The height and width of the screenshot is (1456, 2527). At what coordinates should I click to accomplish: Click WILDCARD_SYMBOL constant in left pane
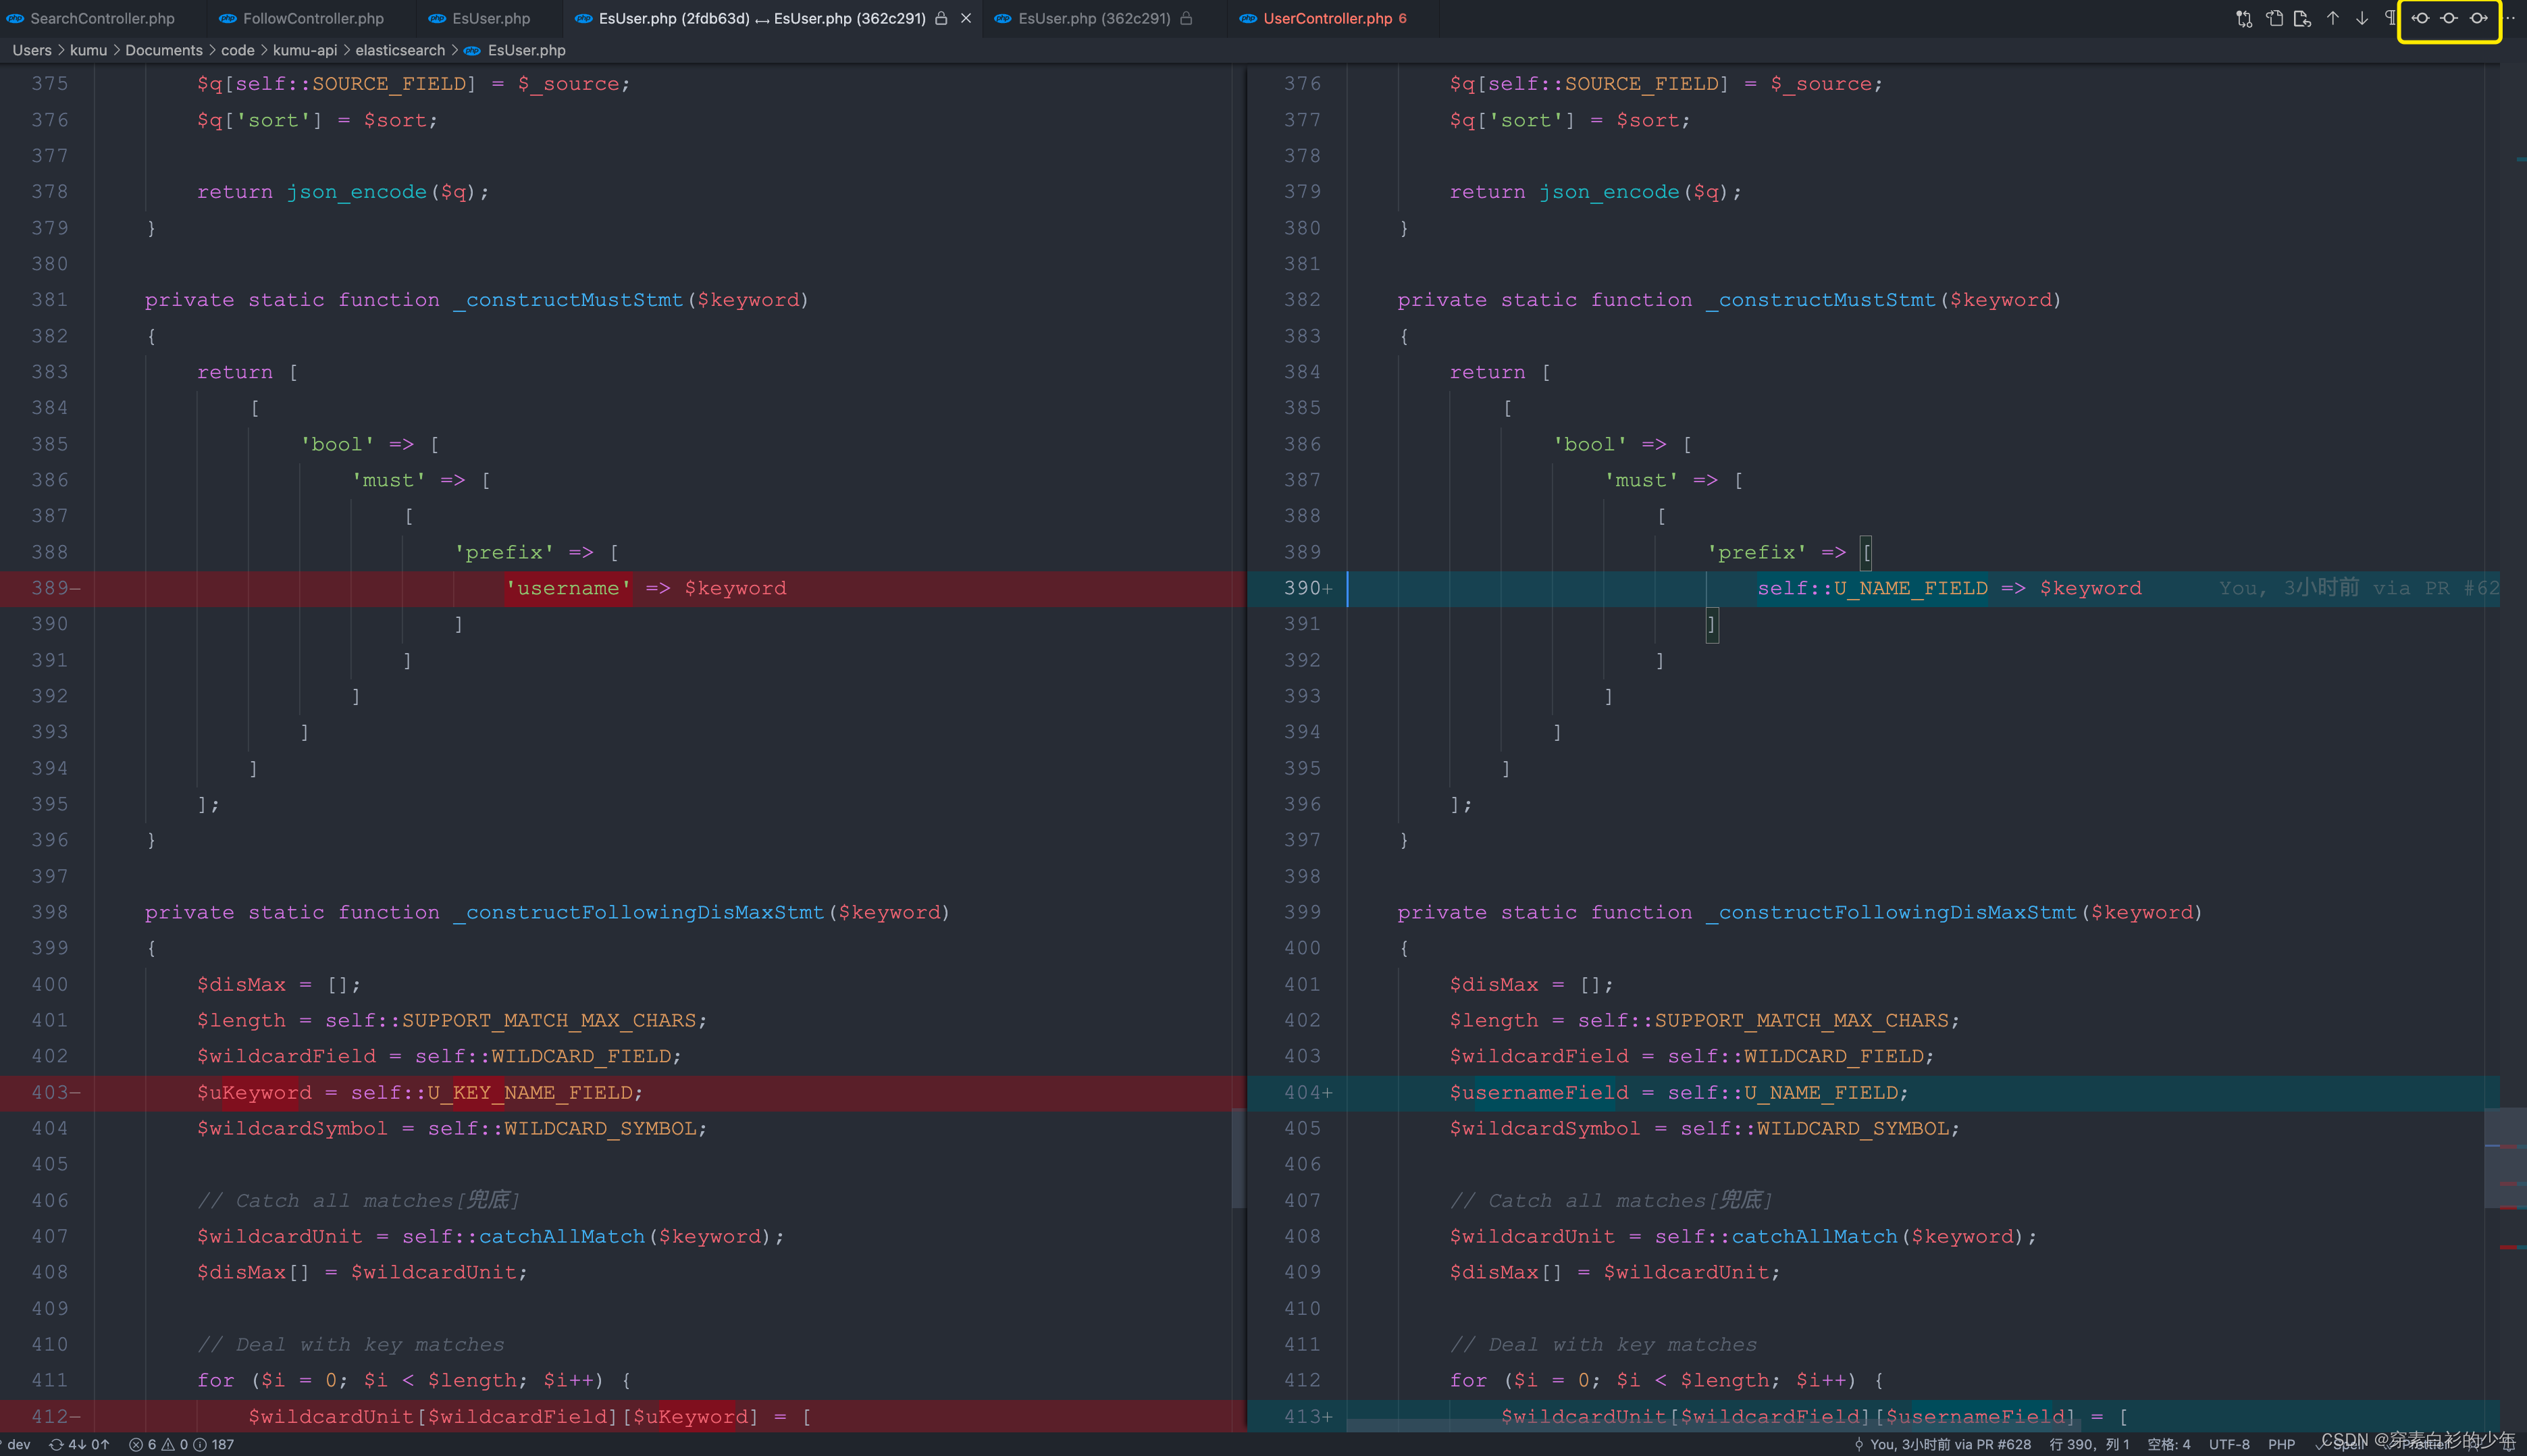click(600, 1128)
